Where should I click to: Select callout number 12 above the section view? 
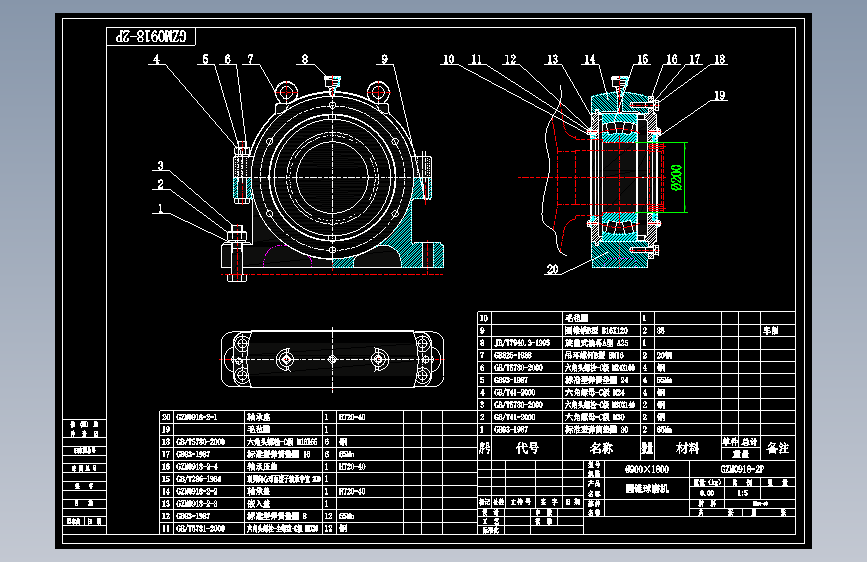(510, 59)
